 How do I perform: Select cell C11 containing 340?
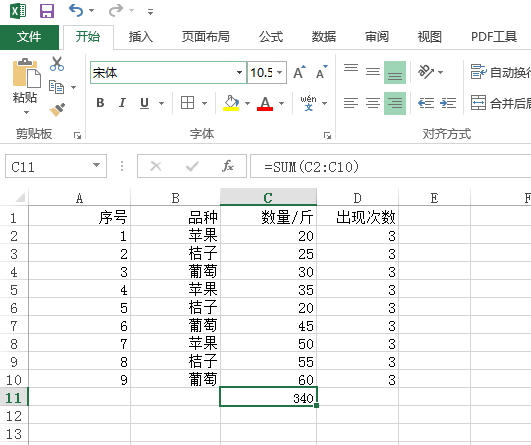point(269,397)
